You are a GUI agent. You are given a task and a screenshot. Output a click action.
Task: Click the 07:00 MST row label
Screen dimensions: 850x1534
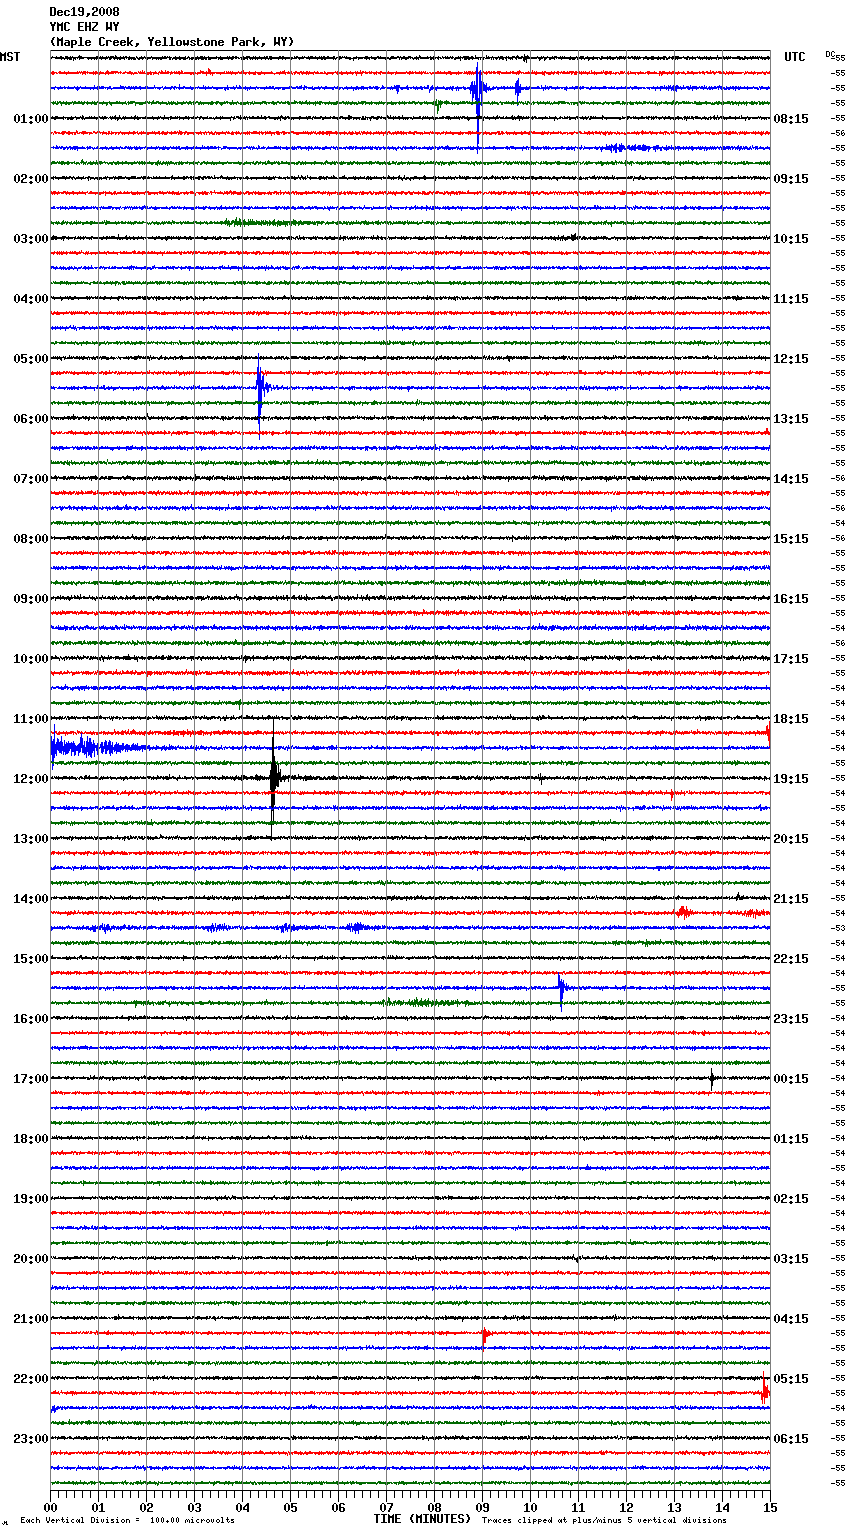pos(31,479)
